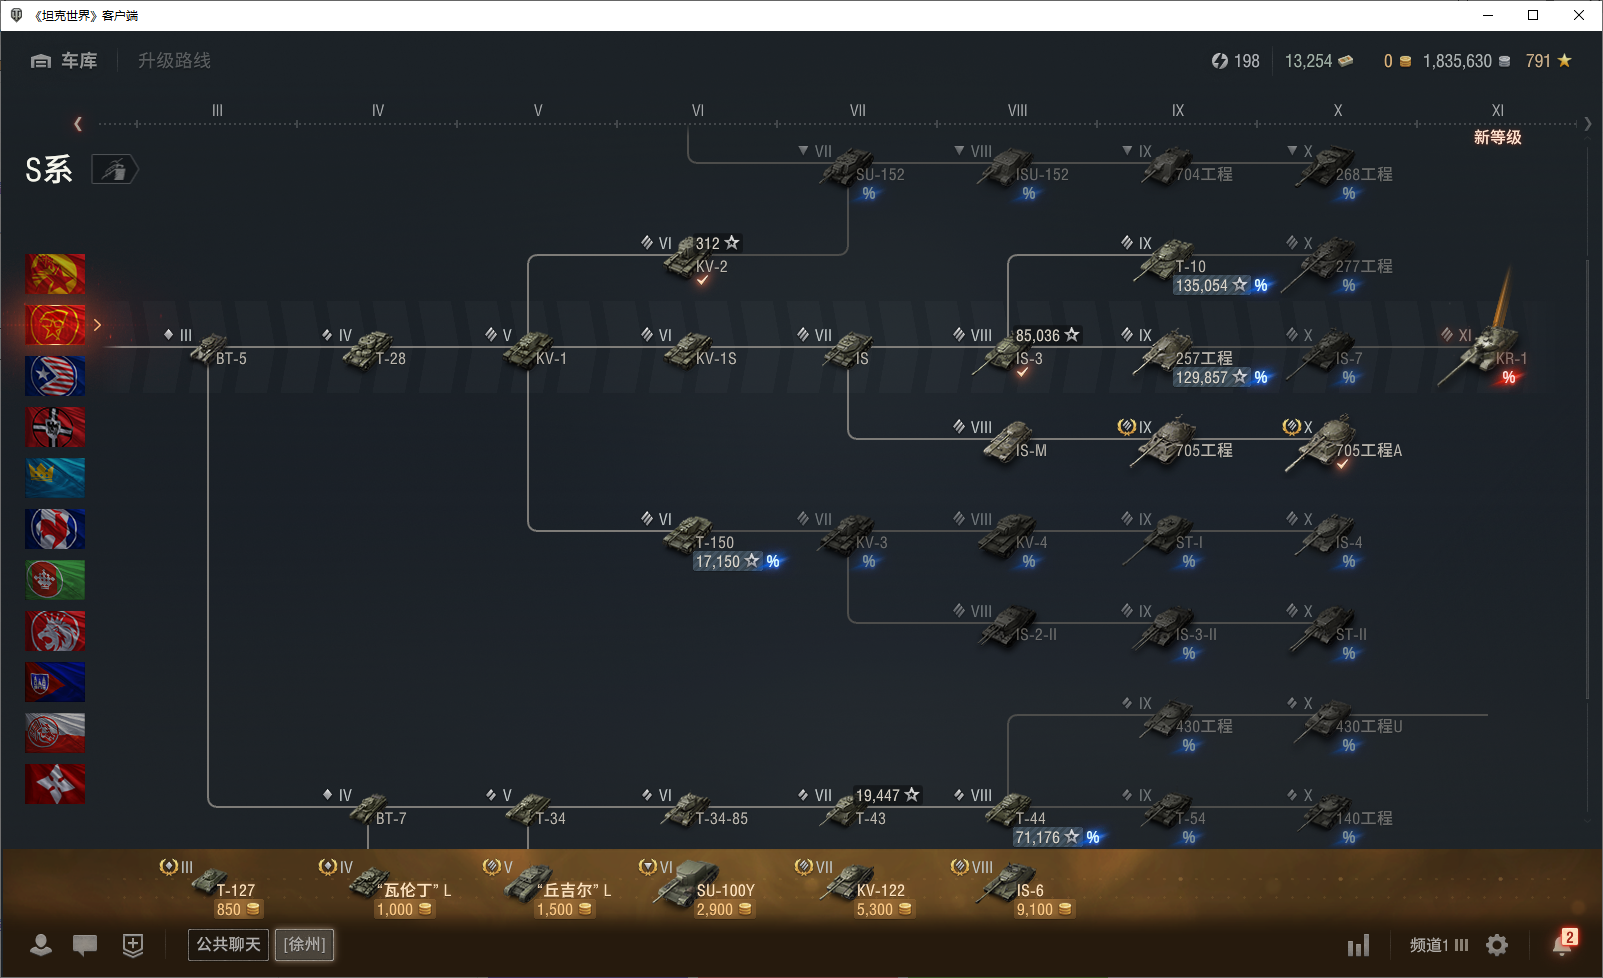1603x978 pixels.
Task: Buy the premium IS-6 for 9,100 gold
Action: pos(1012,888)
